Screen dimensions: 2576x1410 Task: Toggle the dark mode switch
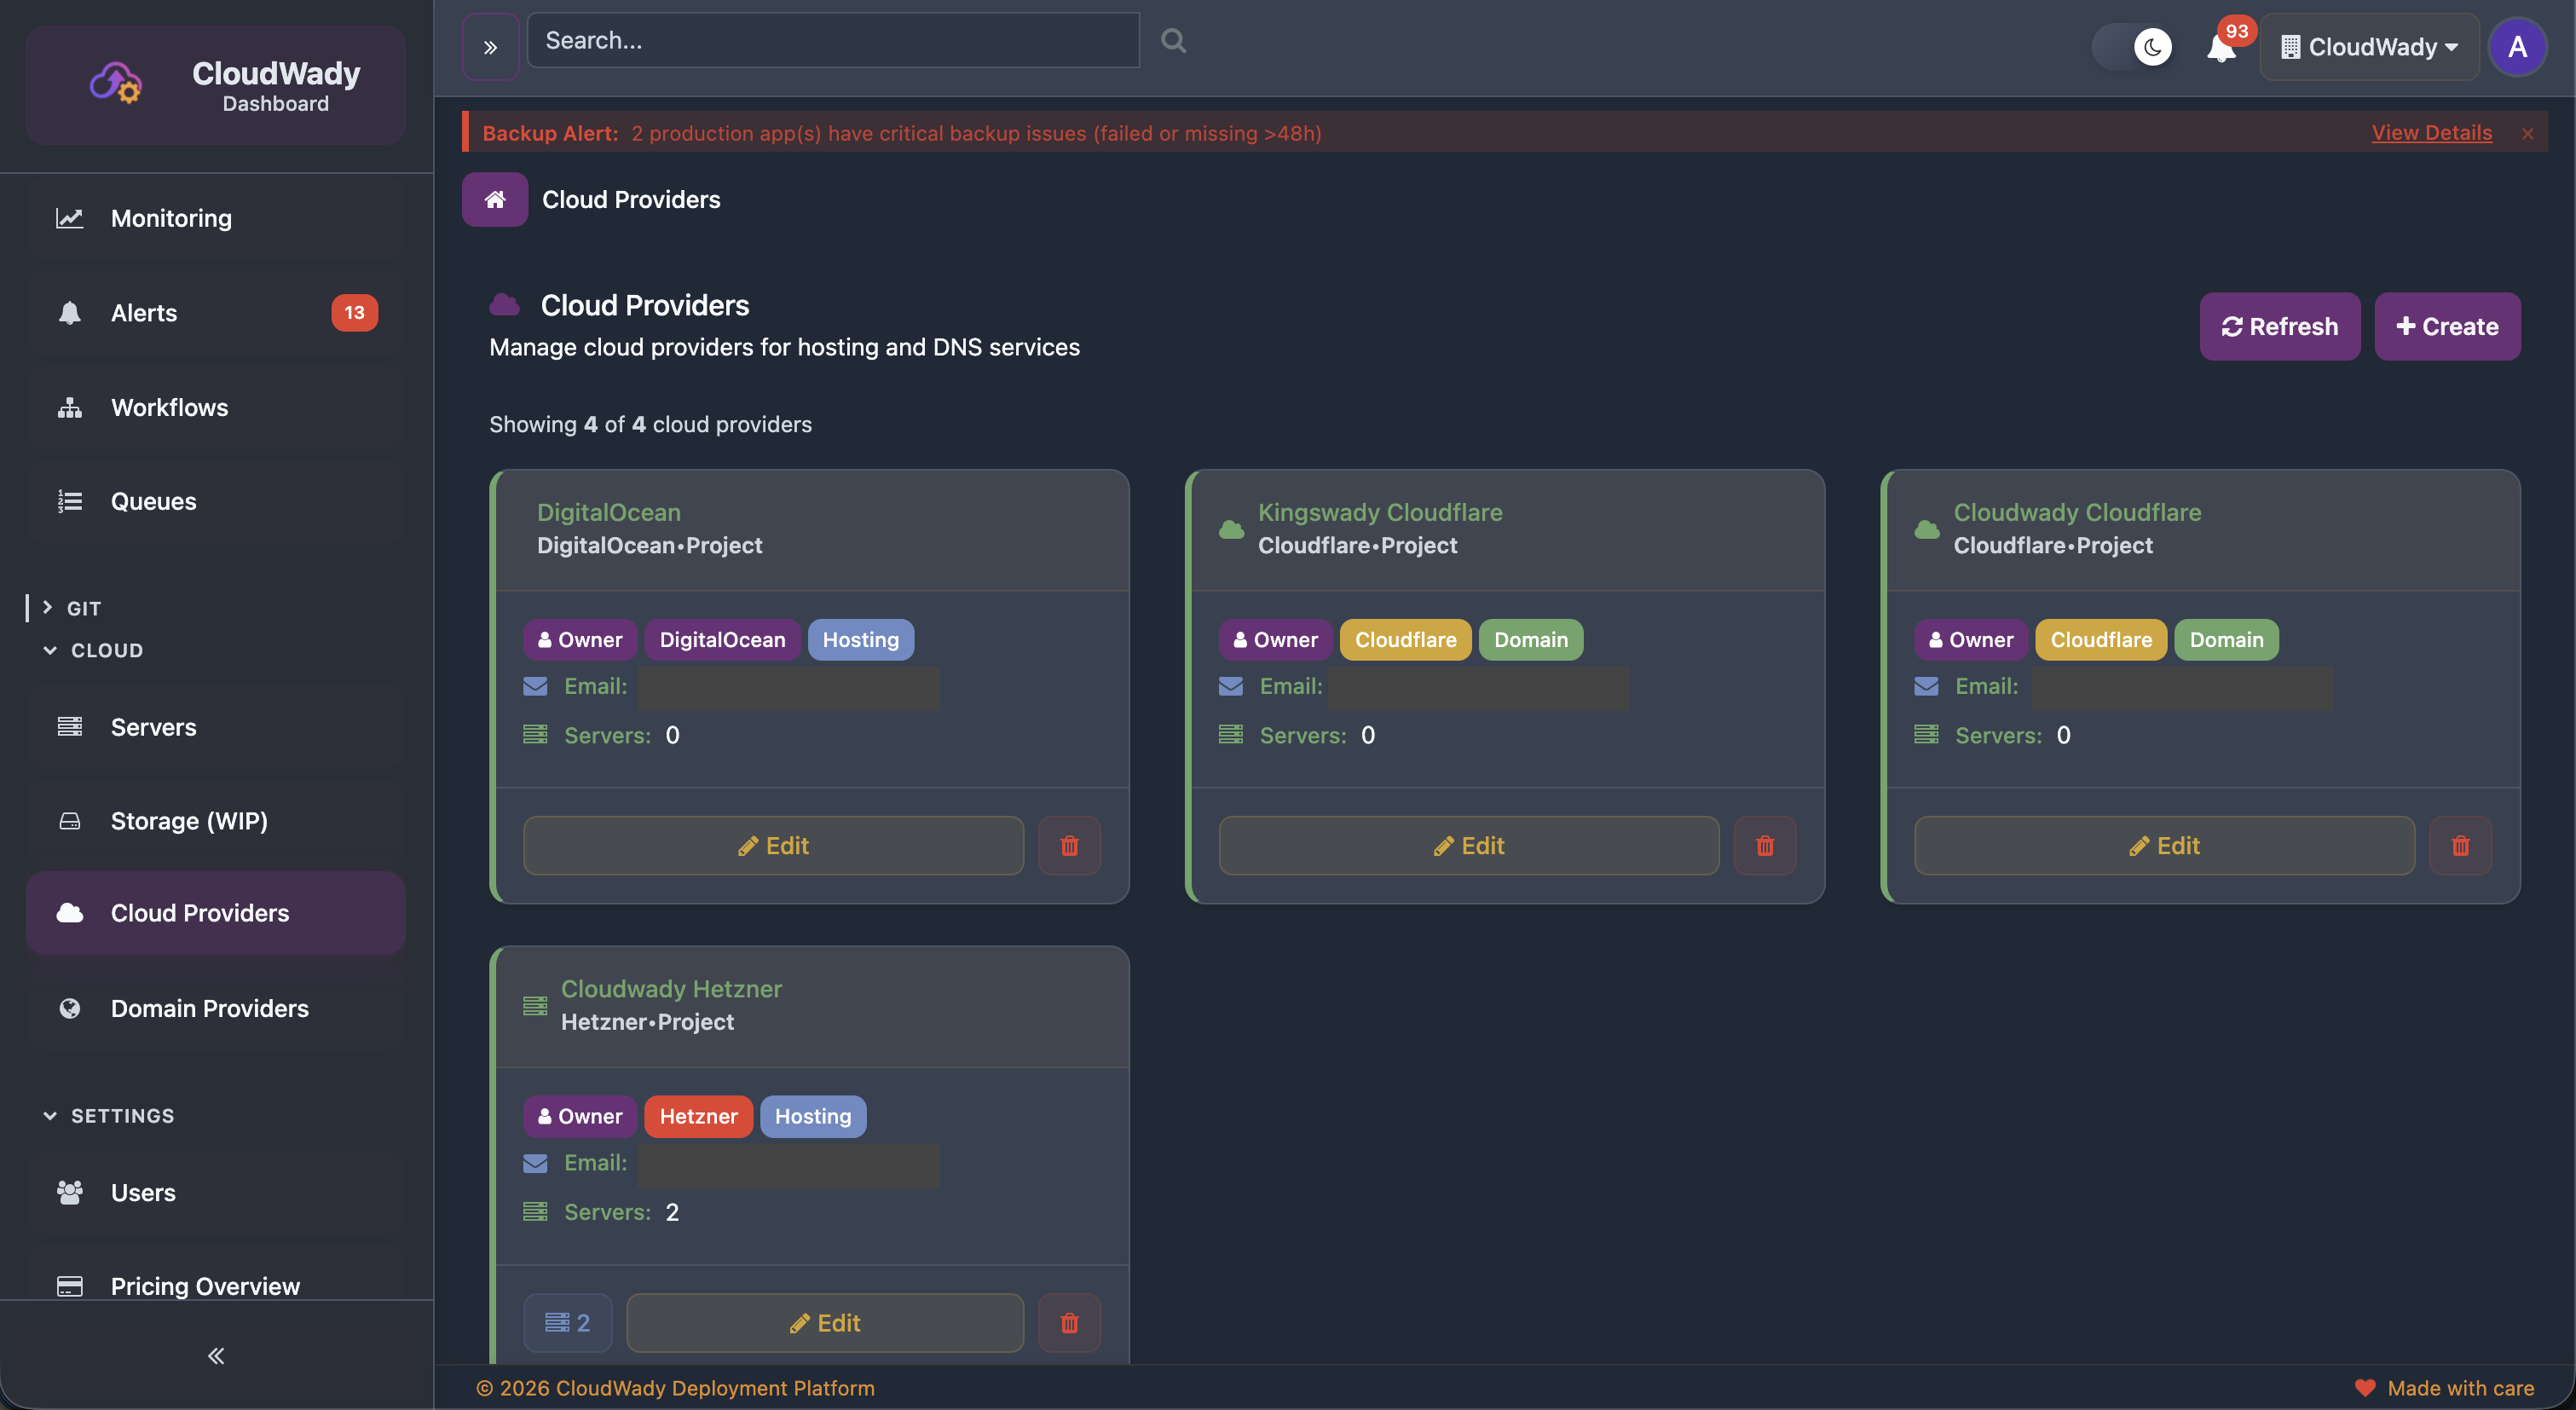point(2133,47)
